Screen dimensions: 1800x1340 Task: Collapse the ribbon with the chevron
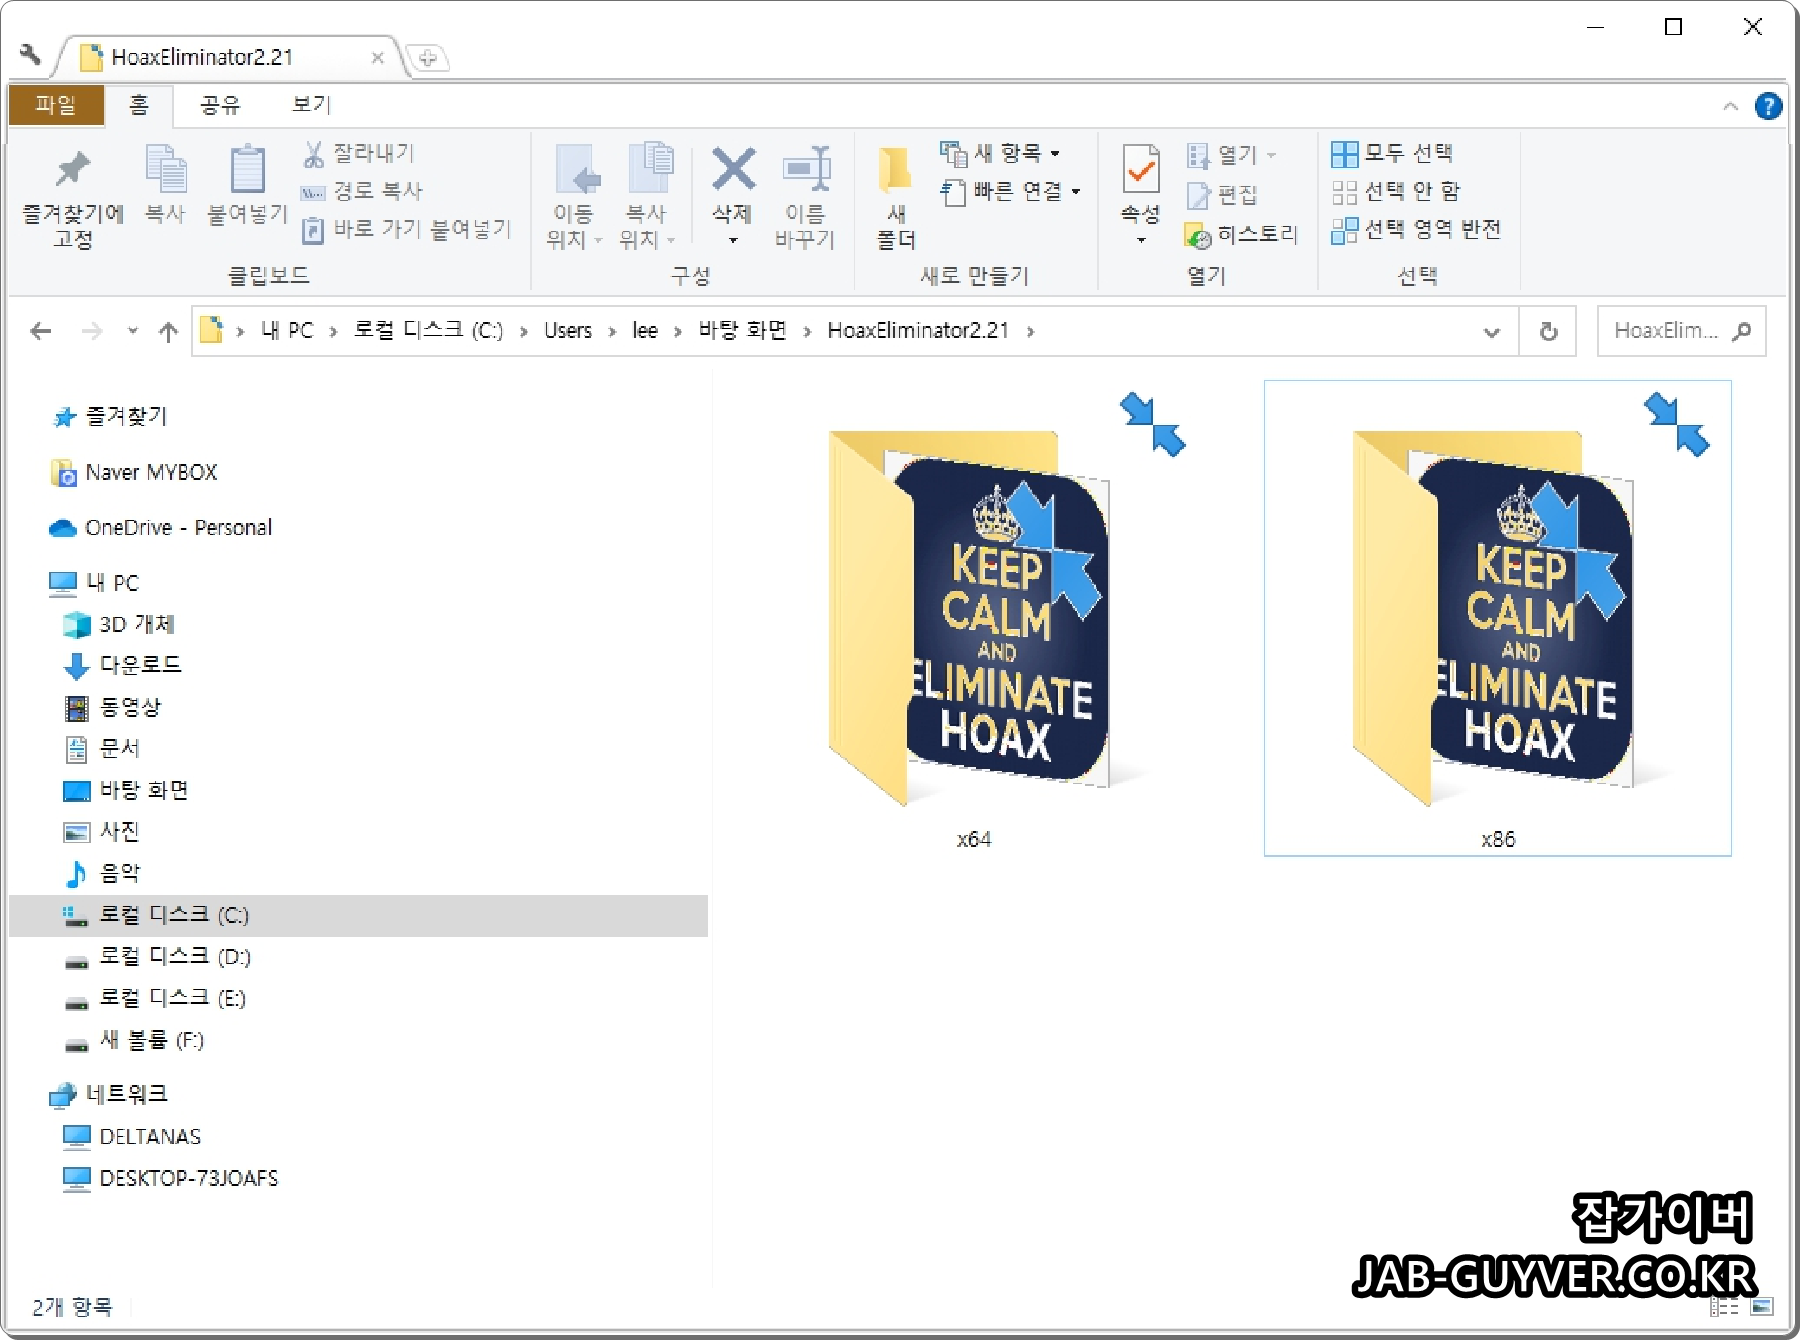pos(1731,105)
